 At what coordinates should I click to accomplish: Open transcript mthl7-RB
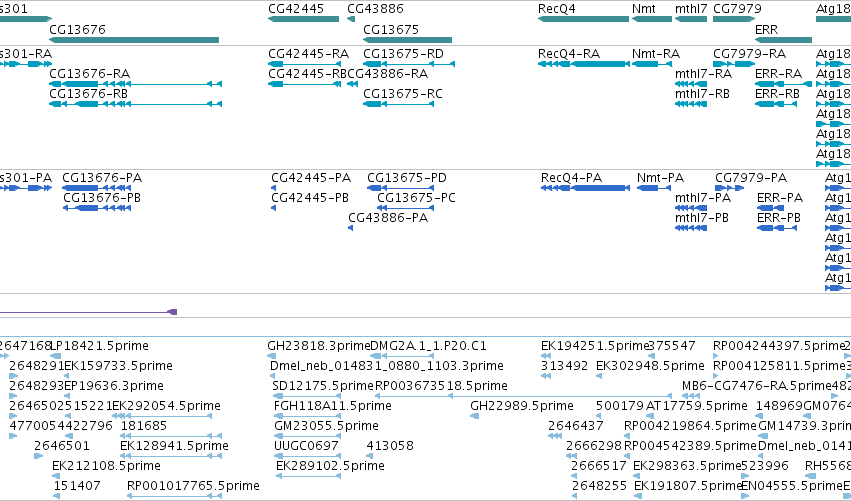coord(702,93)
